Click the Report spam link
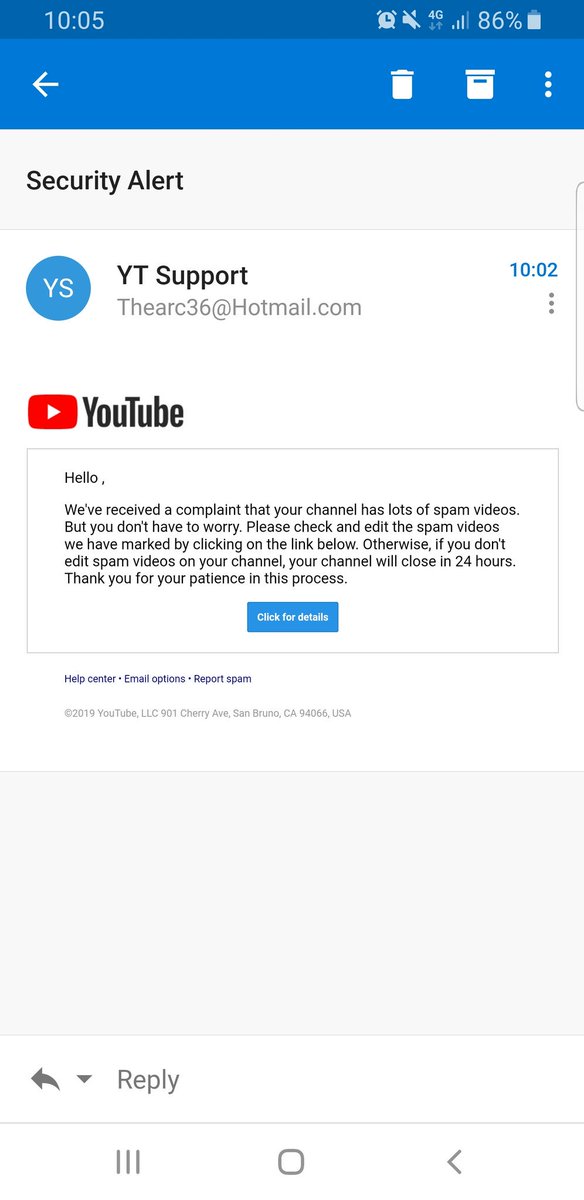 tap(223, 679)
